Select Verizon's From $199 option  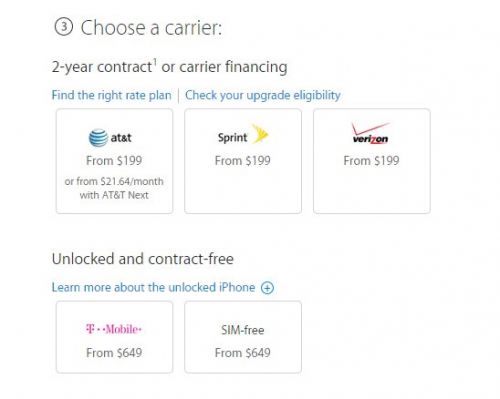[x=372, y=161]
